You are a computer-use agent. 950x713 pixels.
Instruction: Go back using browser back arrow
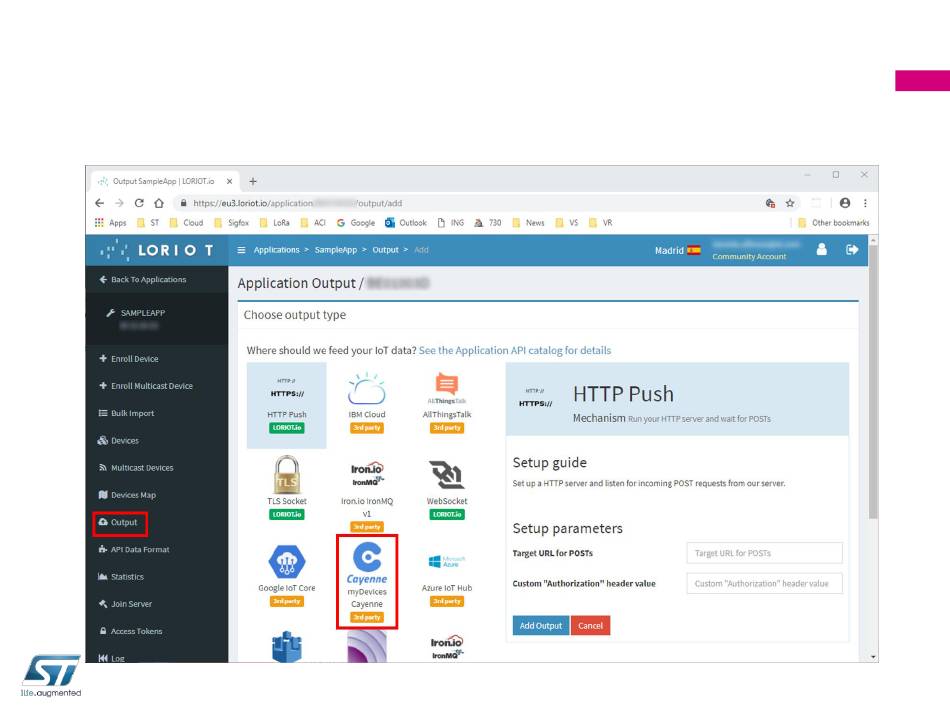coord(99,203)
